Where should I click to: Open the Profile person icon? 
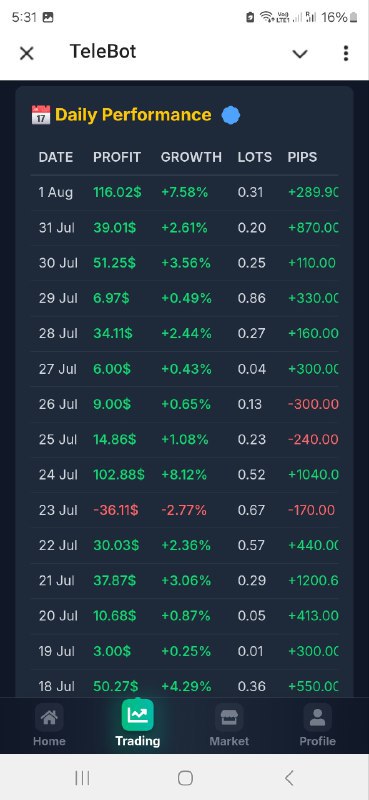[x=317, y=717]
